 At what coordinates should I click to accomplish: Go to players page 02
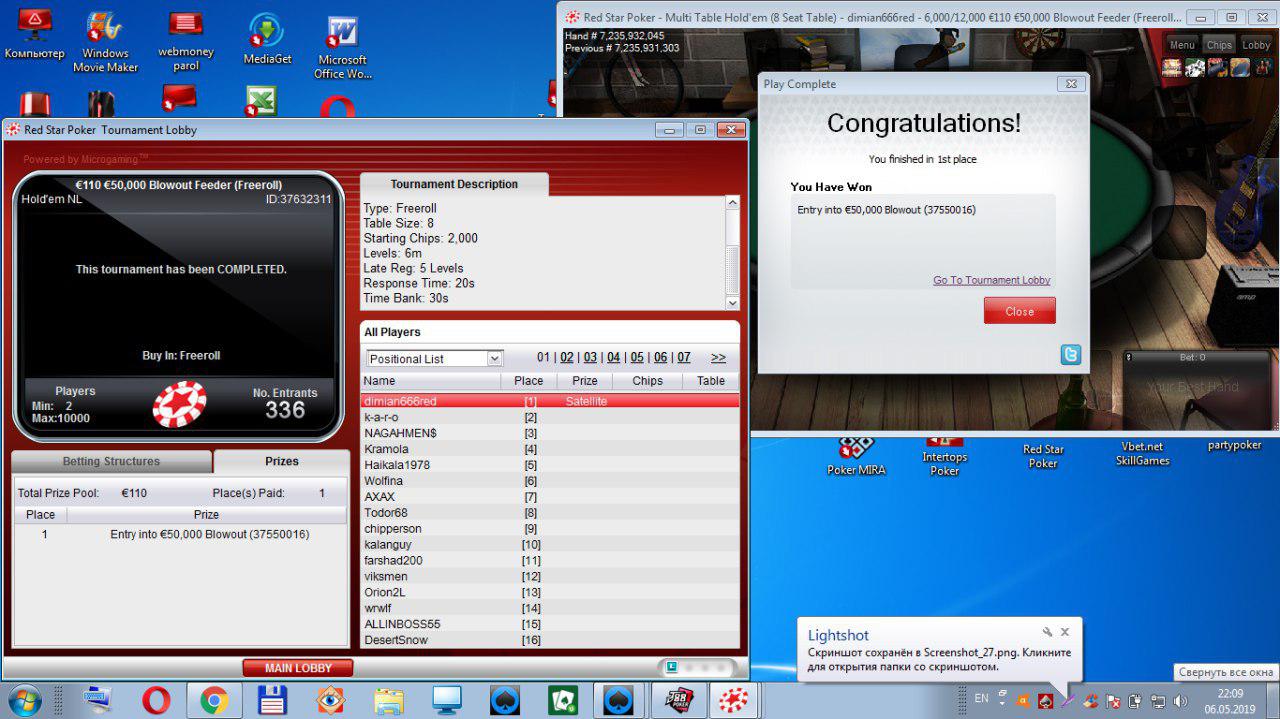pos(567,357)
